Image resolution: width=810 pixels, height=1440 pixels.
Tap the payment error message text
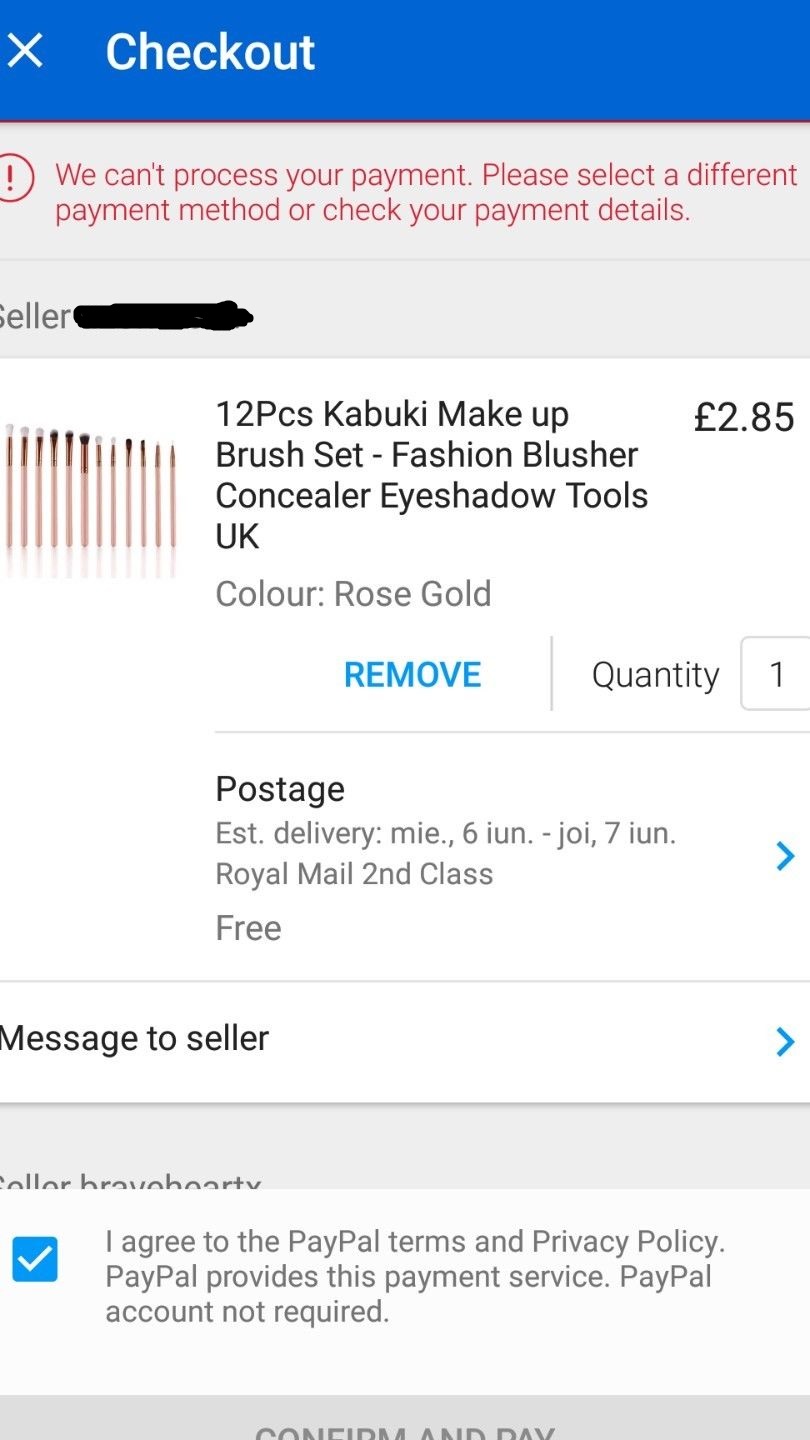point(426,192)
